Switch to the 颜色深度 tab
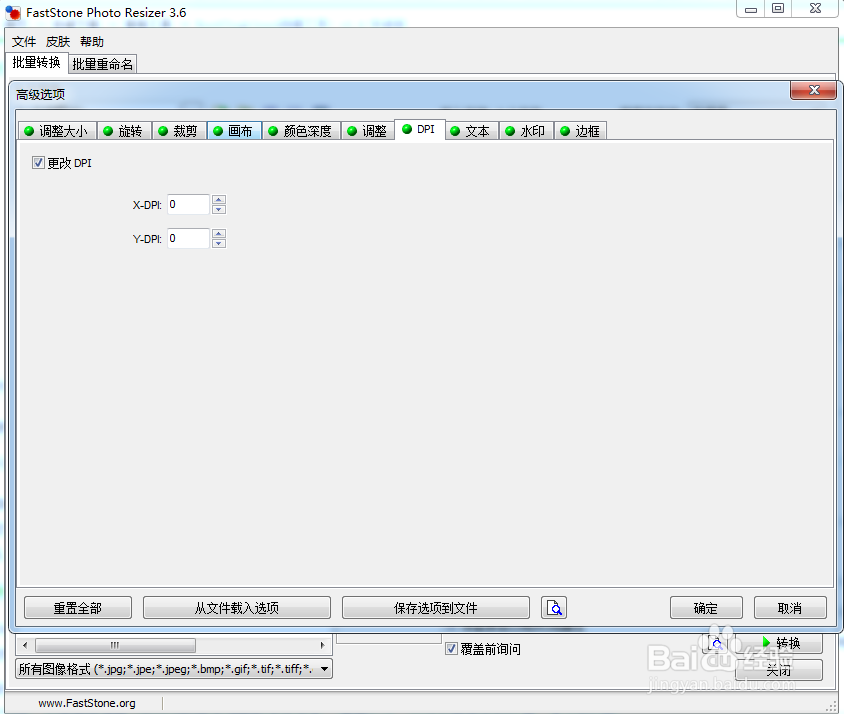Viewport: 844px width, 714px height. click(301, 131)
